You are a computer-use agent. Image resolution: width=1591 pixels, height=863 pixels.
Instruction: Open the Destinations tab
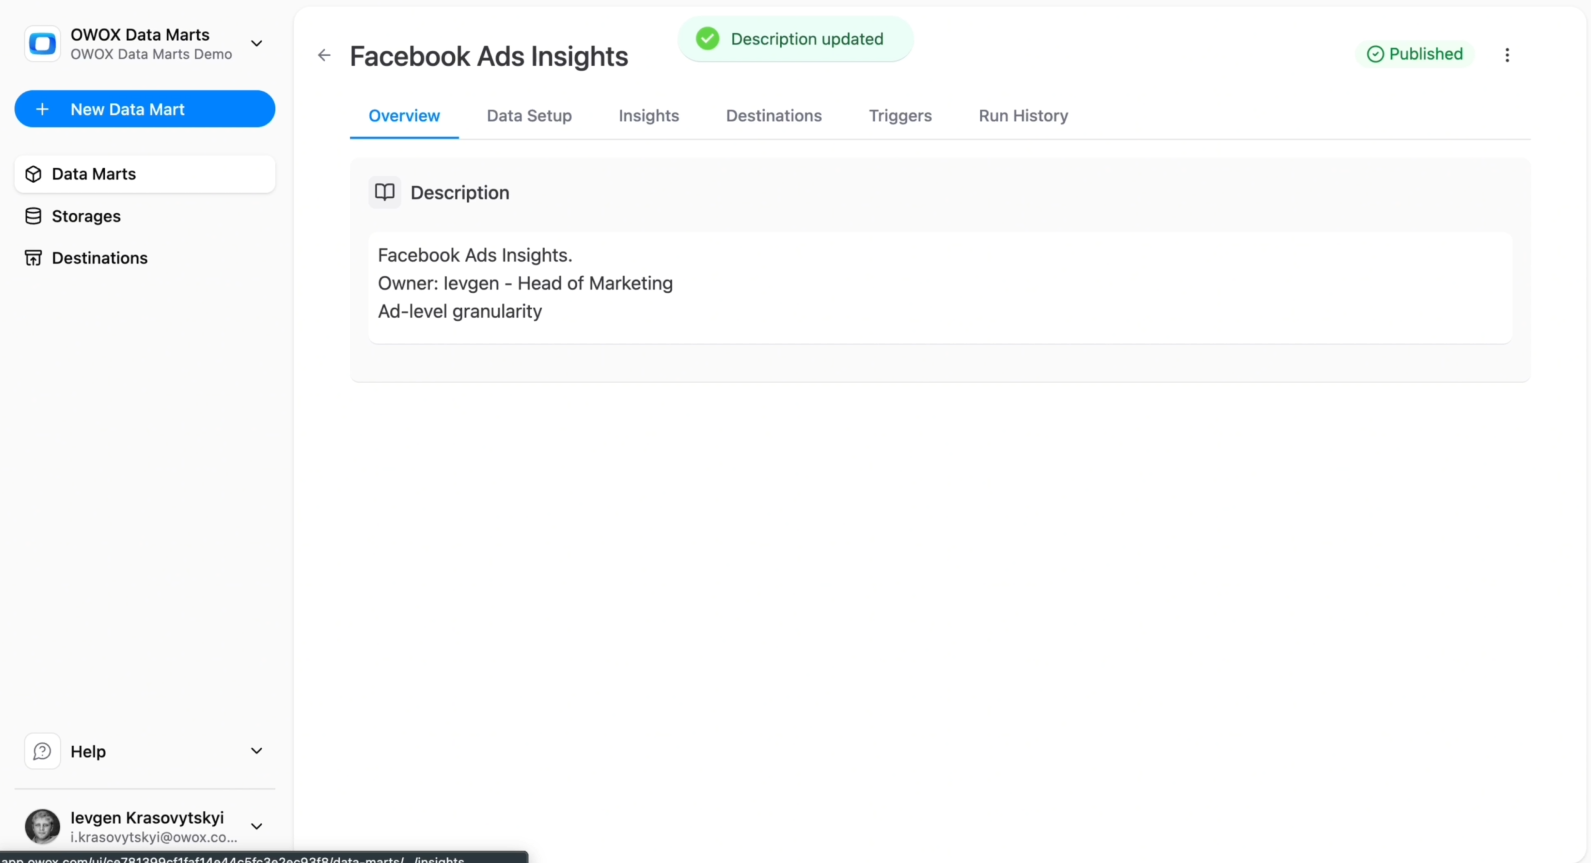tap(774, 116)
